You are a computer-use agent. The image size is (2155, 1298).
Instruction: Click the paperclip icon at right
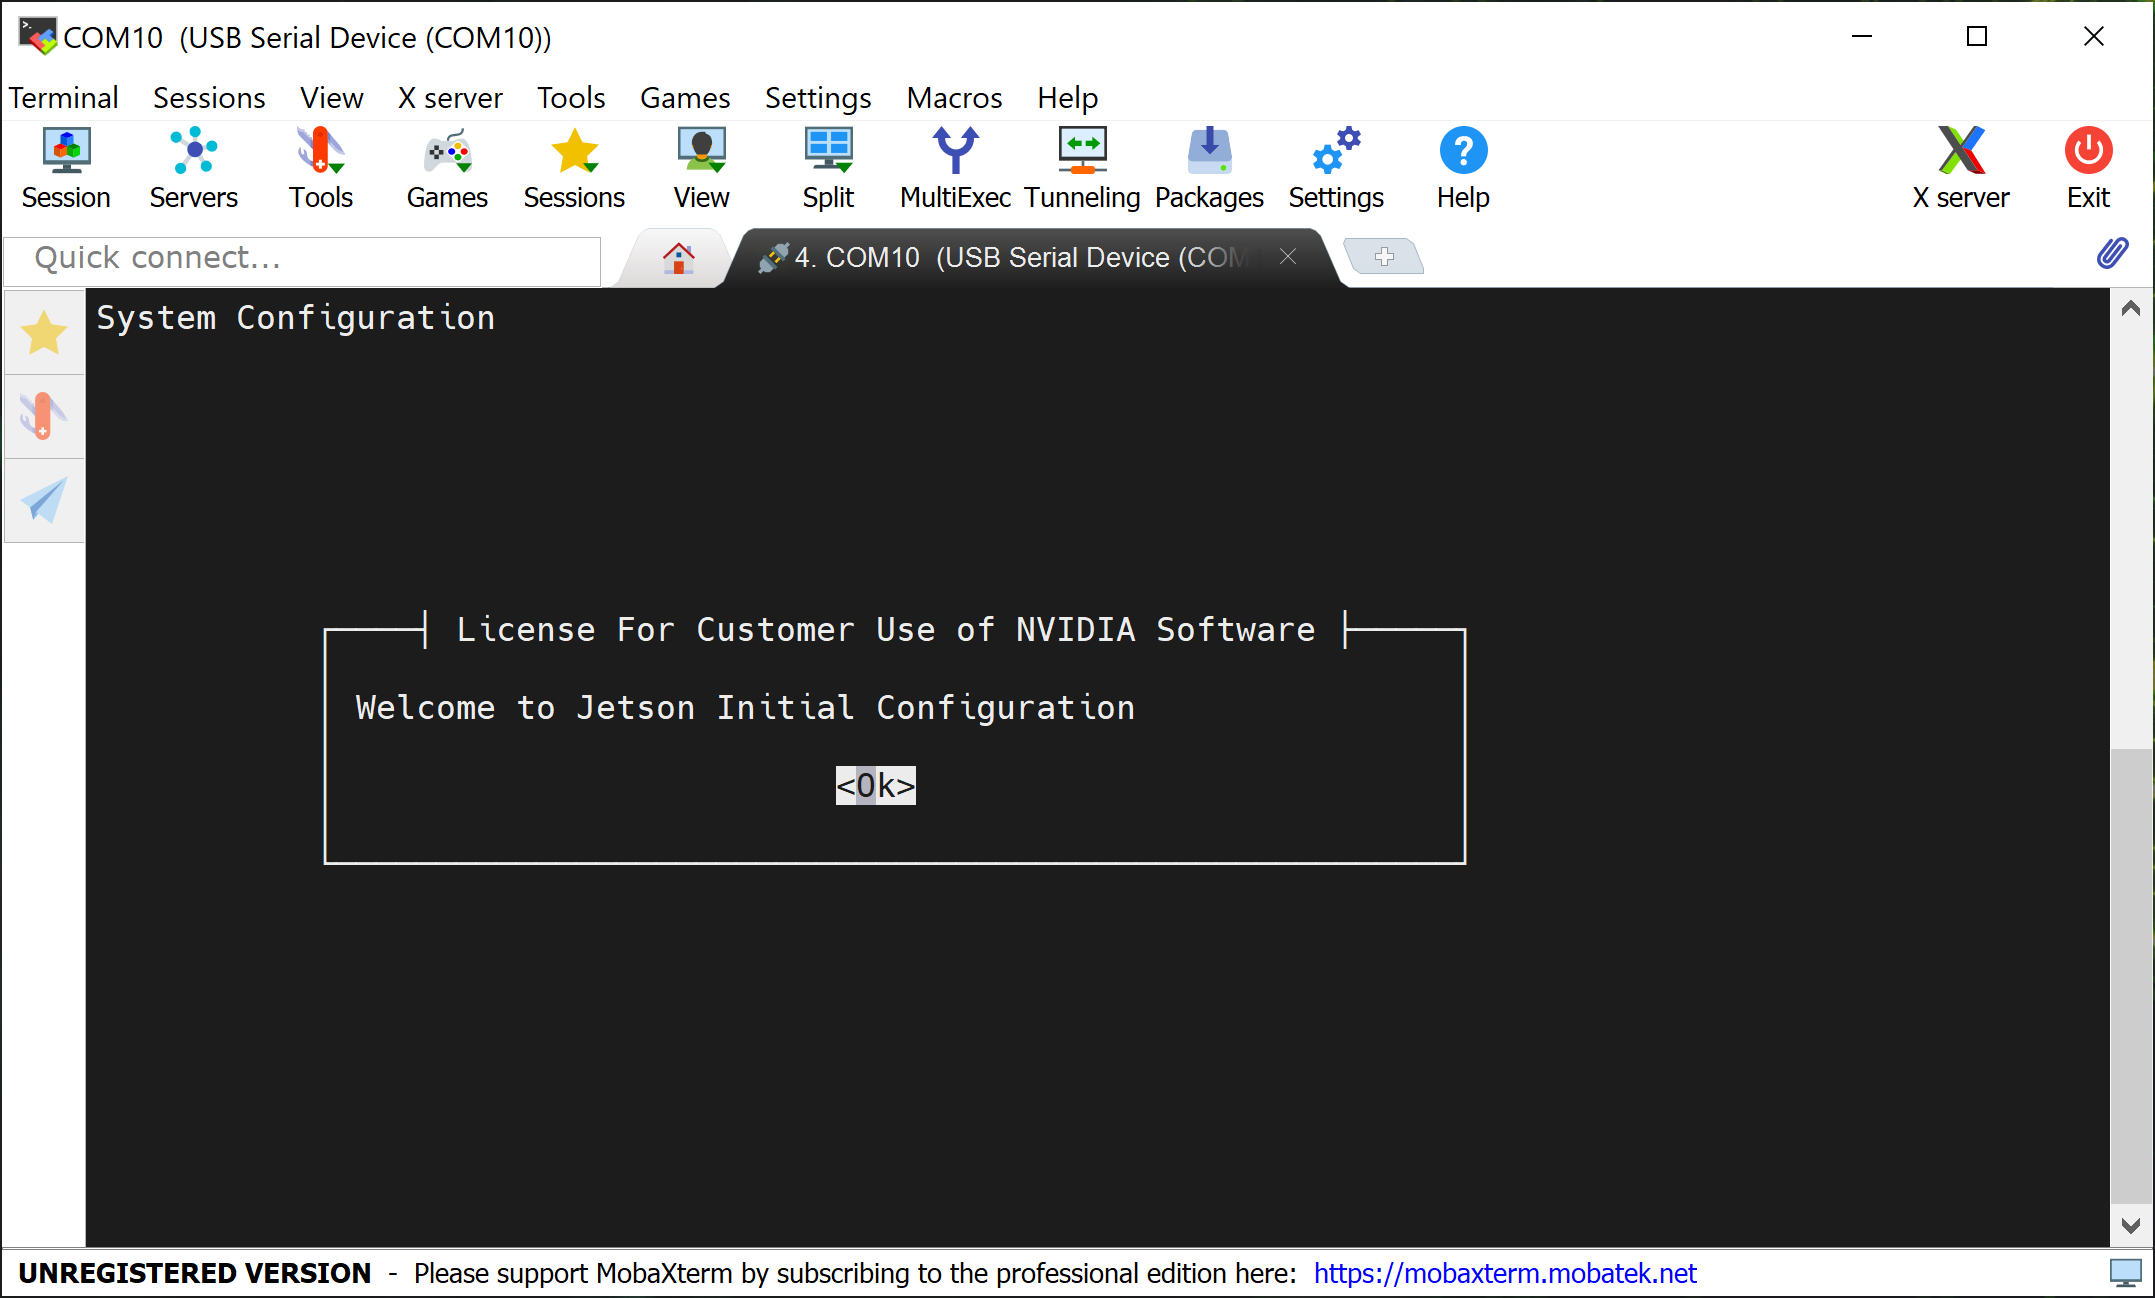tap(2112, 254)
